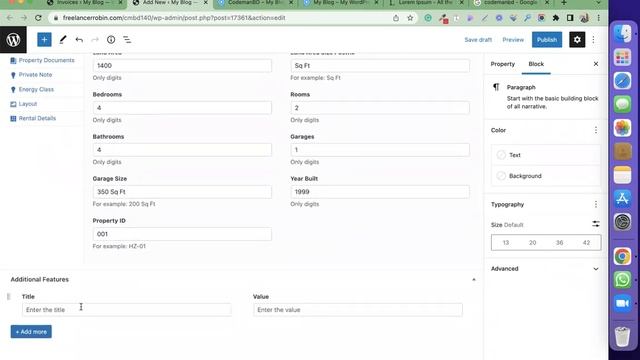Screen dimensions: 640x360
Task: Open WhatsApp from the Dock
Action: click(x=622, y=280)
